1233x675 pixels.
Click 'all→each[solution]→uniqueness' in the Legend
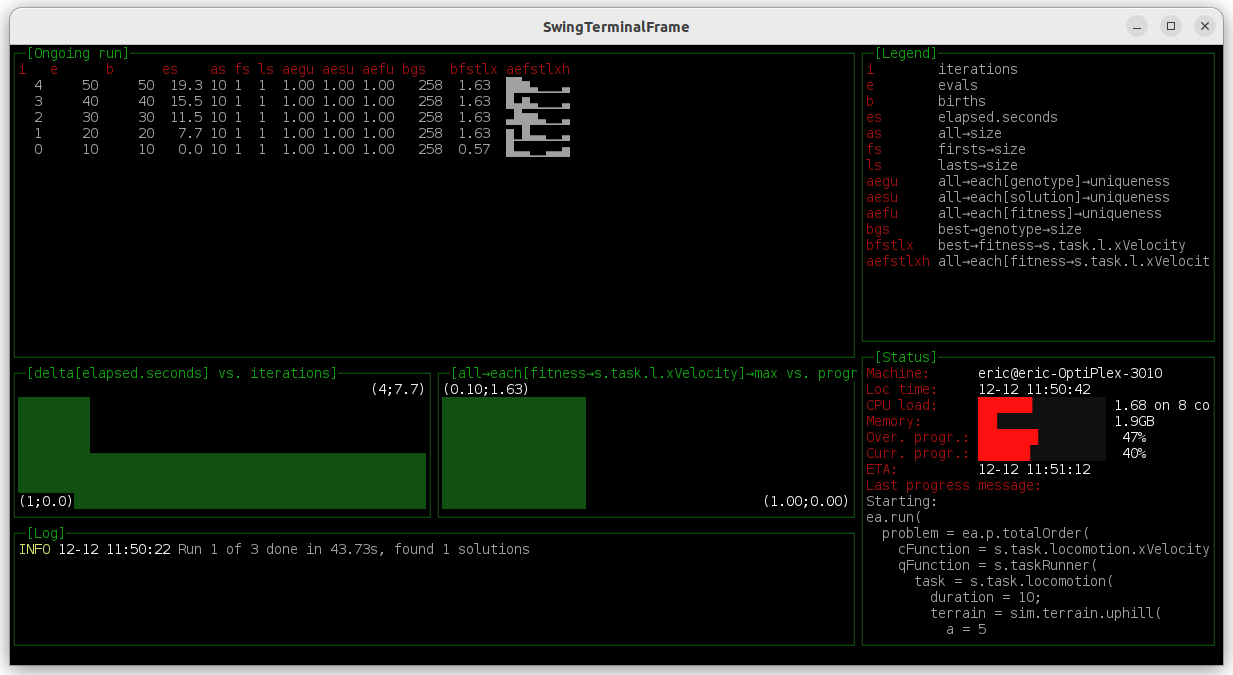[x=1054, y=197]
